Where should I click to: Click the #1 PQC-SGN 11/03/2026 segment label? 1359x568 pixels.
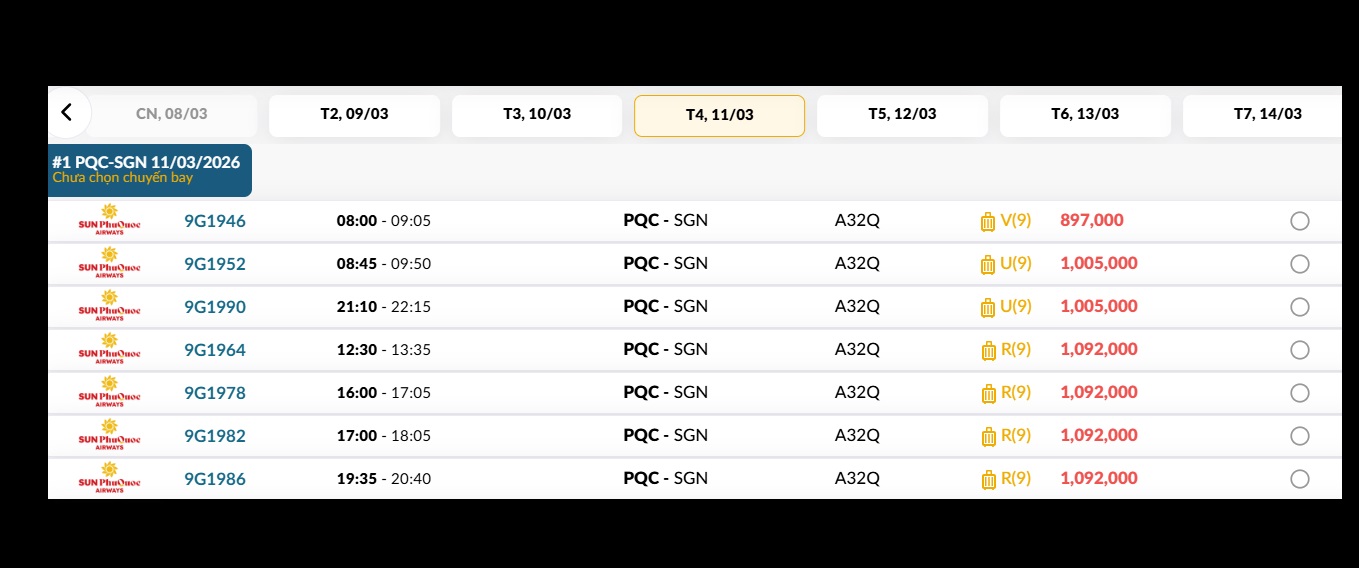click(146, 162)
